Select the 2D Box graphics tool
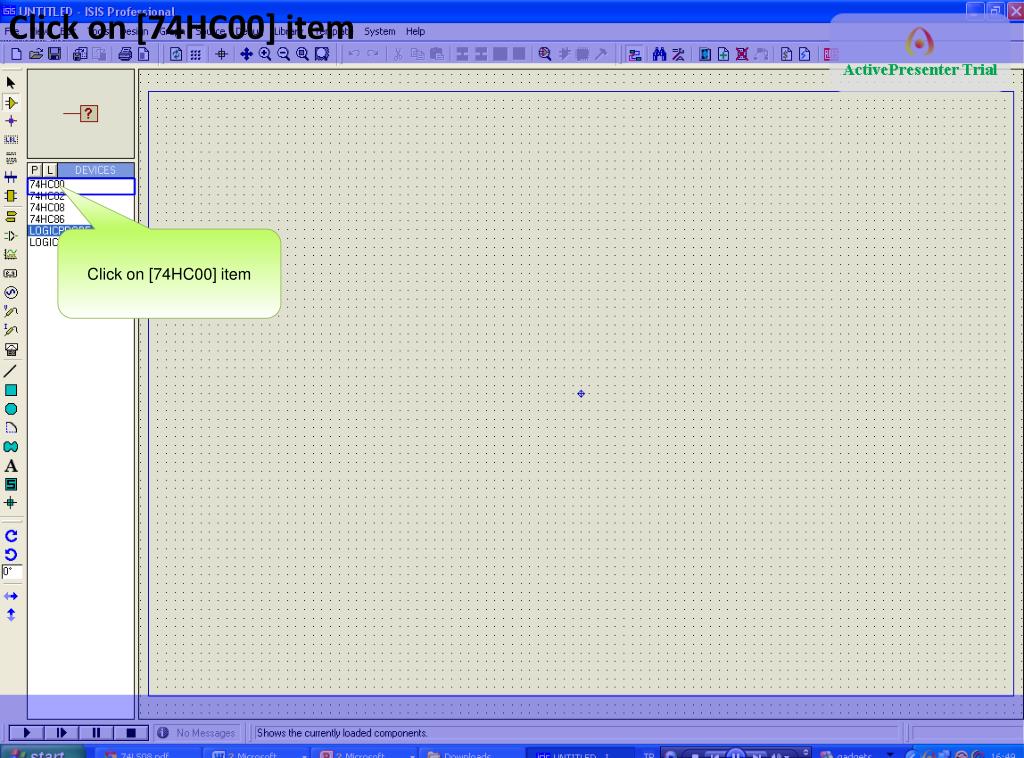The width and height of the screenshot is (1024, 758). coord(11,390)
